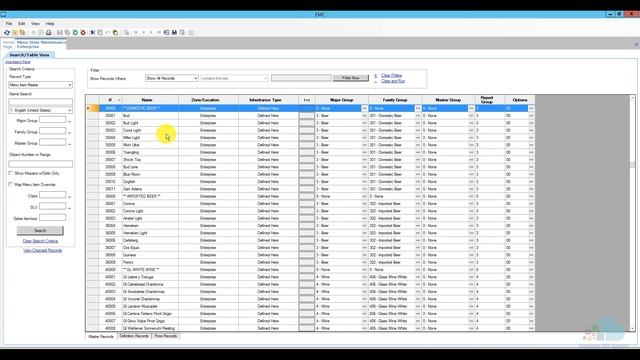This screenshot has width=640, height=360.
Task: Click the filter value text field
Action: pyautogui.click(x=301, y=78)
